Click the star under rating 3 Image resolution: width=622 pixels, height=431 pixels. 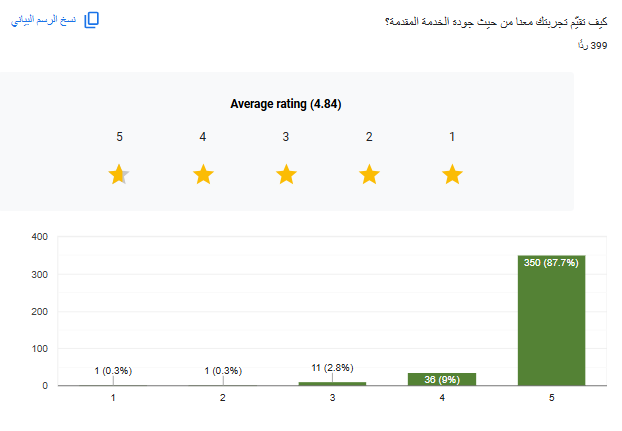click(286, 175)
